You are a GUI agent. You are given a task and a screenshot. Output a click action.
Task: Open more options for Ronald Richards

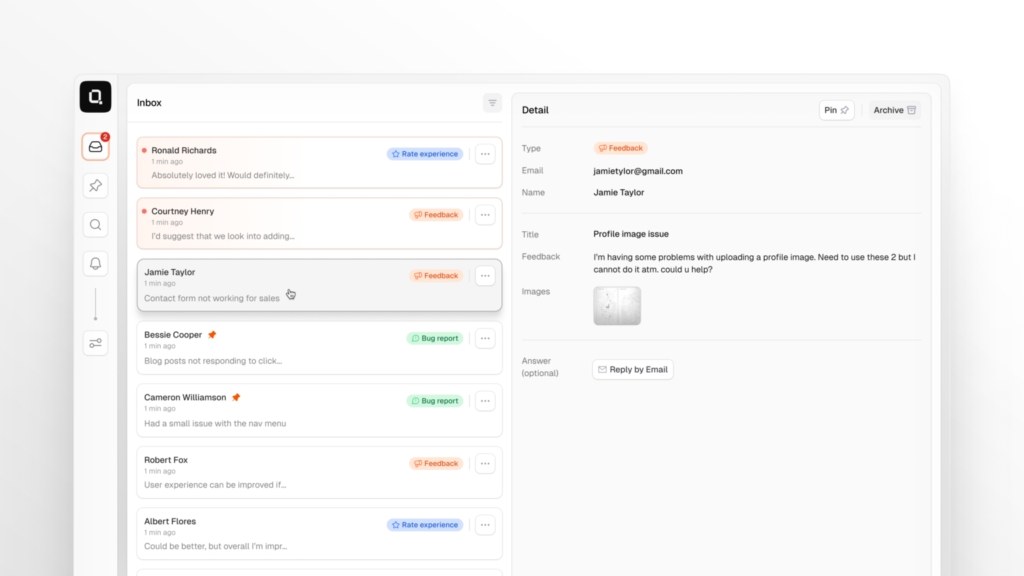[485, 154]
